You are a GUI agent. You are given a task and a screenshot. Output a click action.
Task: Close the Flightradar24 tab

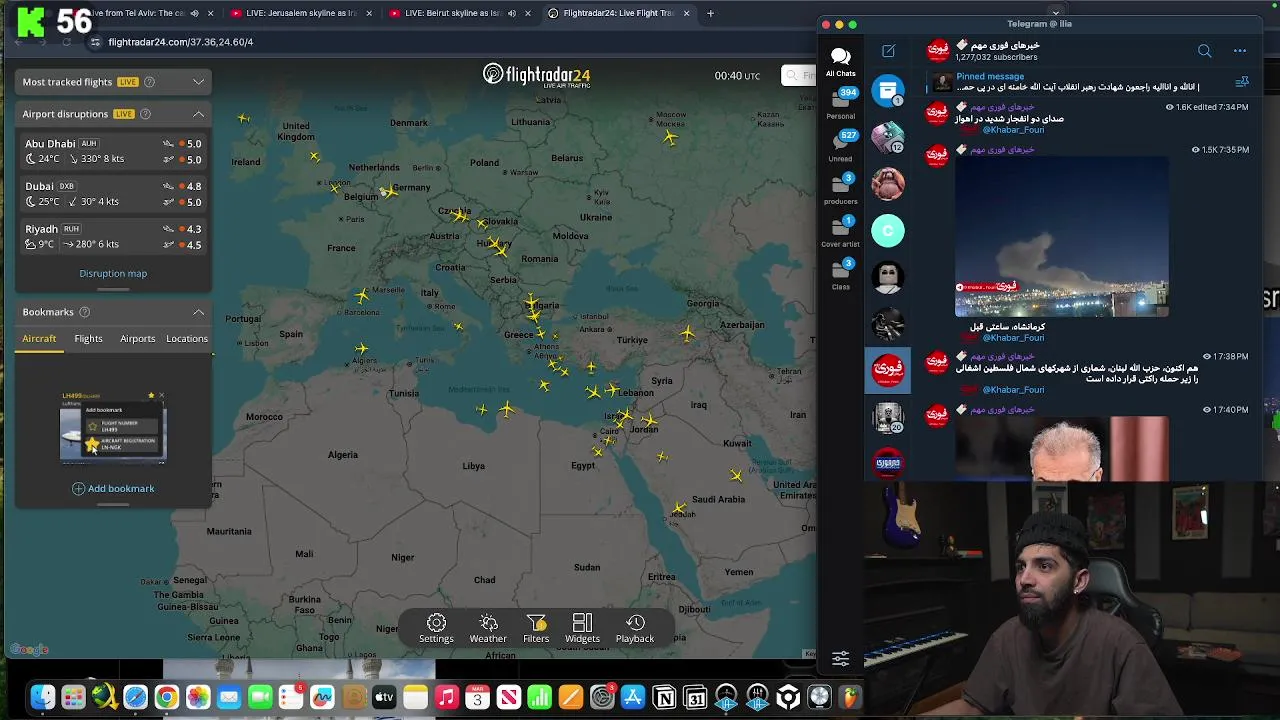point(686,13)
